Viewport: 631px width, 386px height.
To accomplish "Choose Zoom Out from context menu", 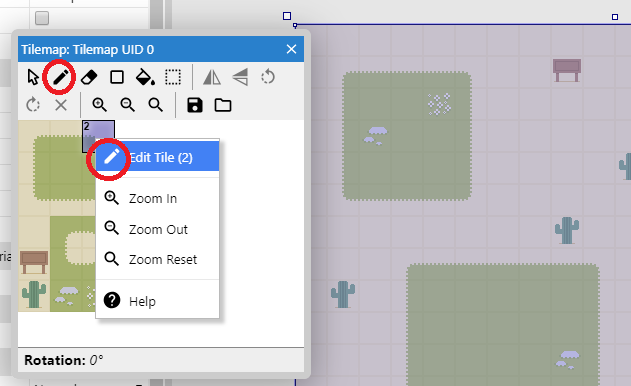I will pos(157,229).
